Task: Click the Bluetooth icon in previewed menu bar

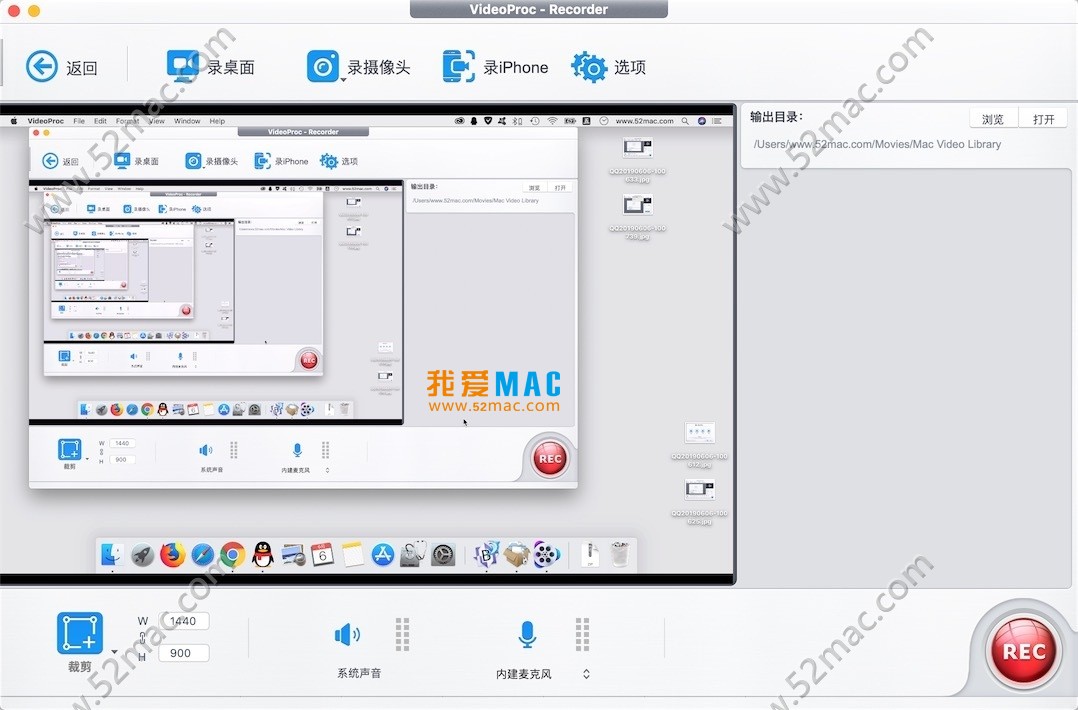Action: coord(517,121)
